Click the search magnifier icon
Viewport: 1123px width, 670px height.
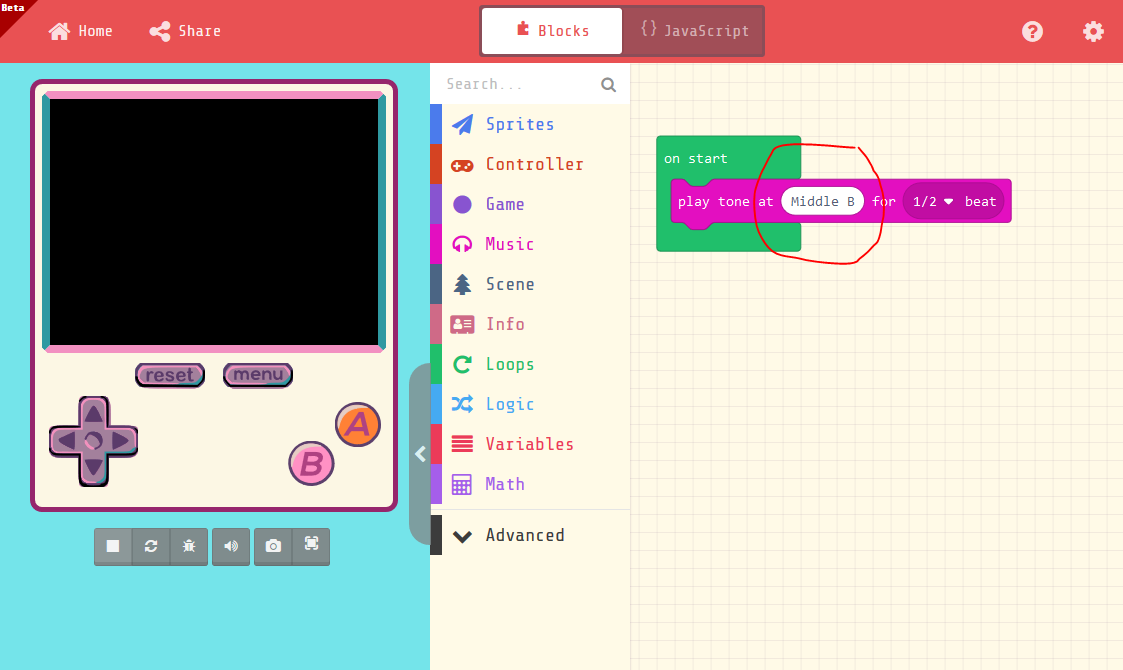[608, 85]
